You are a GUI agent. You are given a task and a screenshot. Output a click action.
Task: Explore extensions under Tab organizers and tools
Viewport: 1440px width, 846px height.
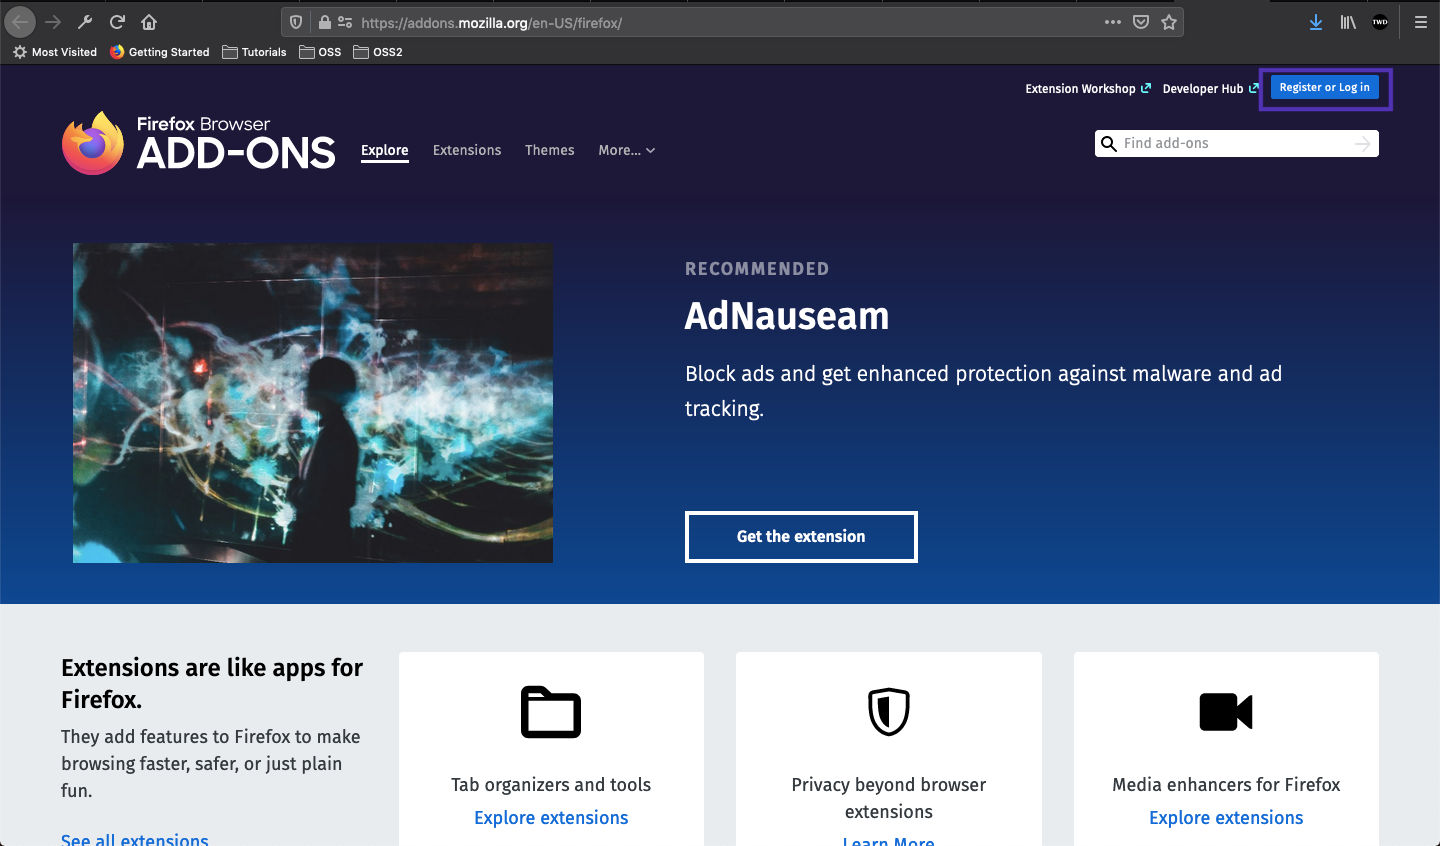coord(551,818)
